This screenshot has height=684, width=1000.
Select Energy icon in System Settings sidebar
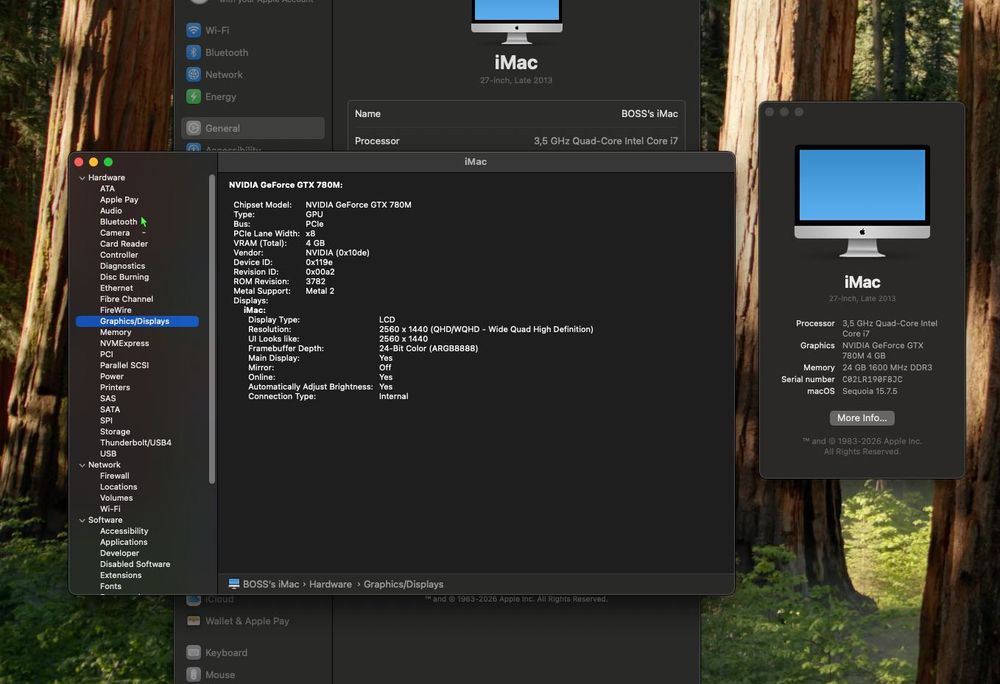coord(193,96)
